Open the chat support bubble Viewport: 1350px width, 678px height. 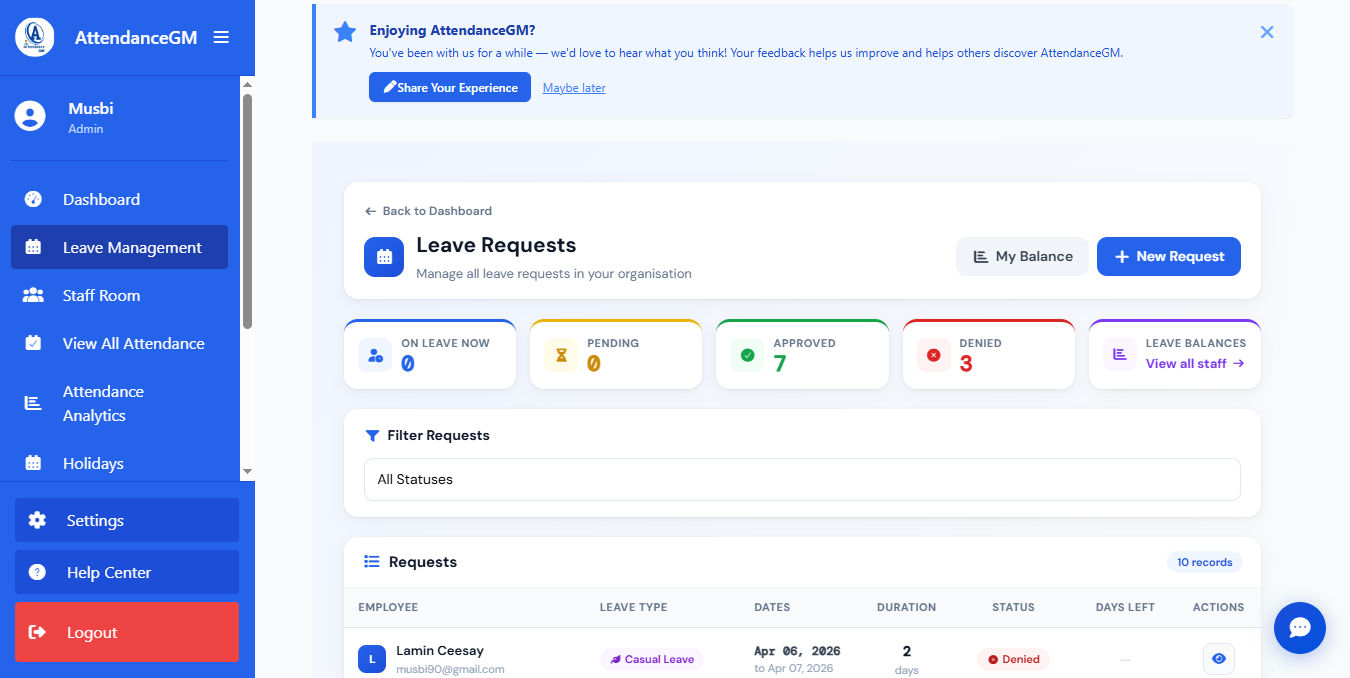click(1300, 628)
